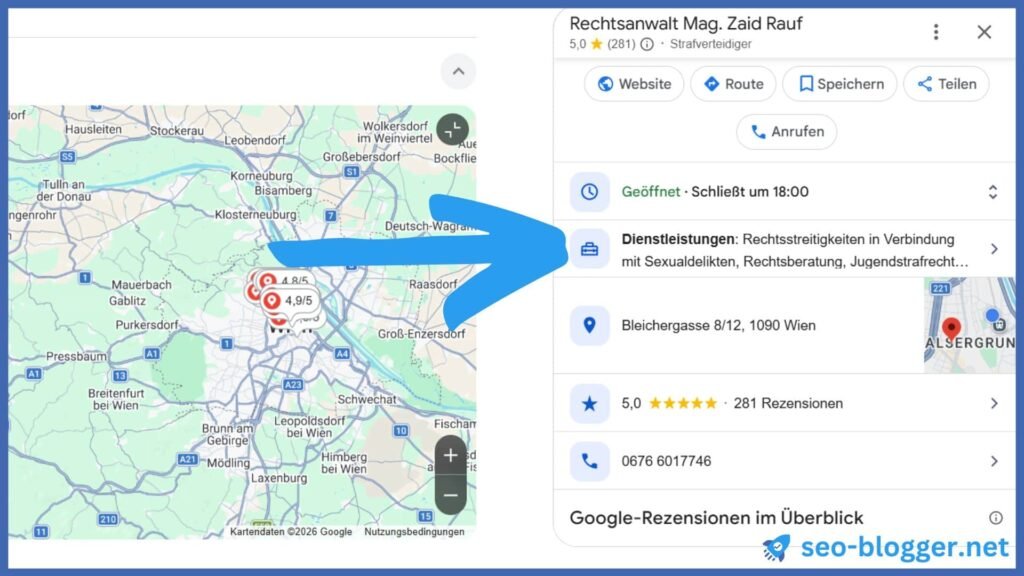The width and height of the screenshot is (1024, 576).
Task: Open the 281 Rezensionen chevron
Action: [994, 404]
